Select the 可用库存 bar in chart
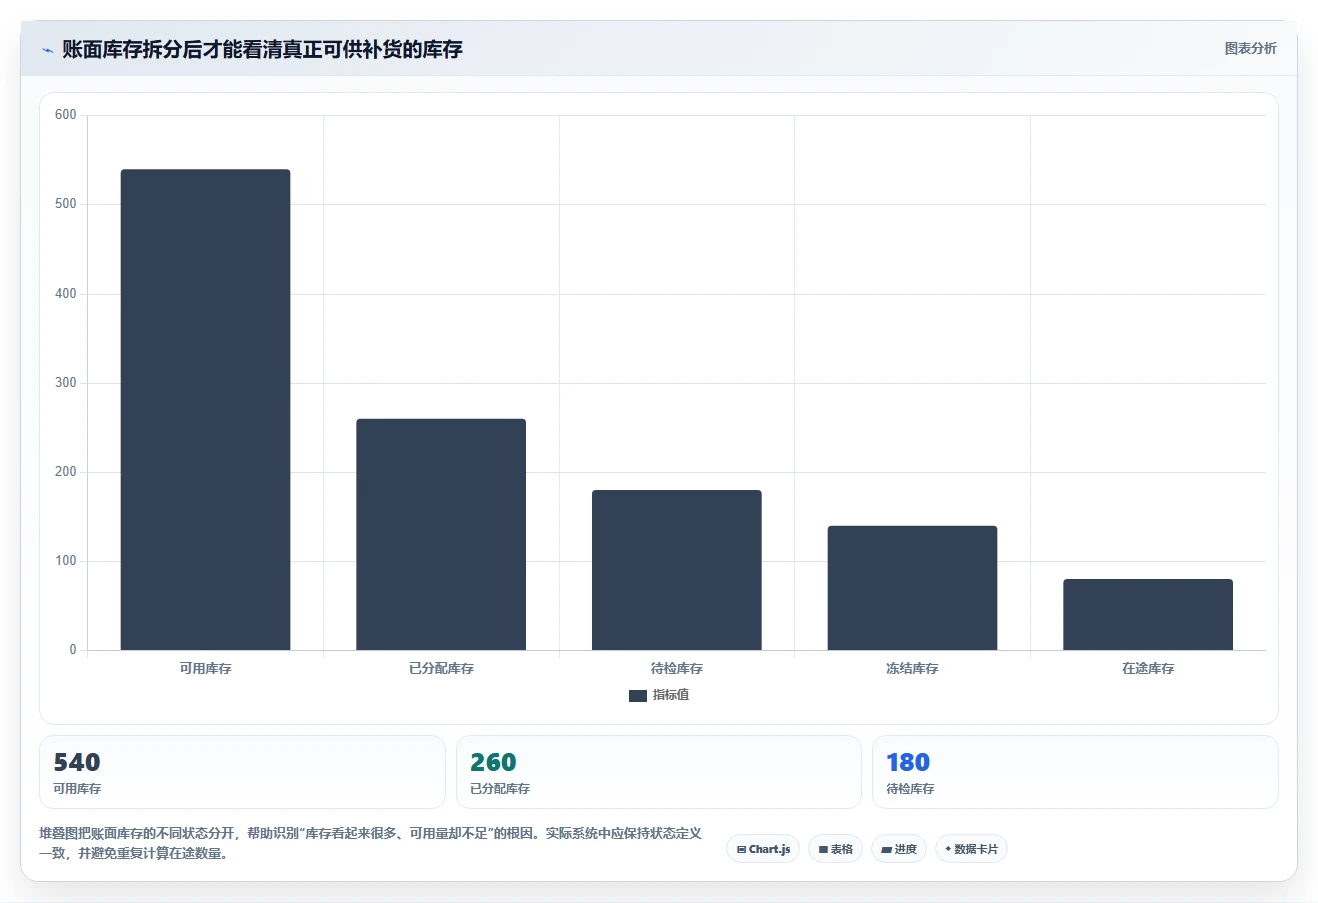Screen dimensions: 1318x903 [205, 410]
